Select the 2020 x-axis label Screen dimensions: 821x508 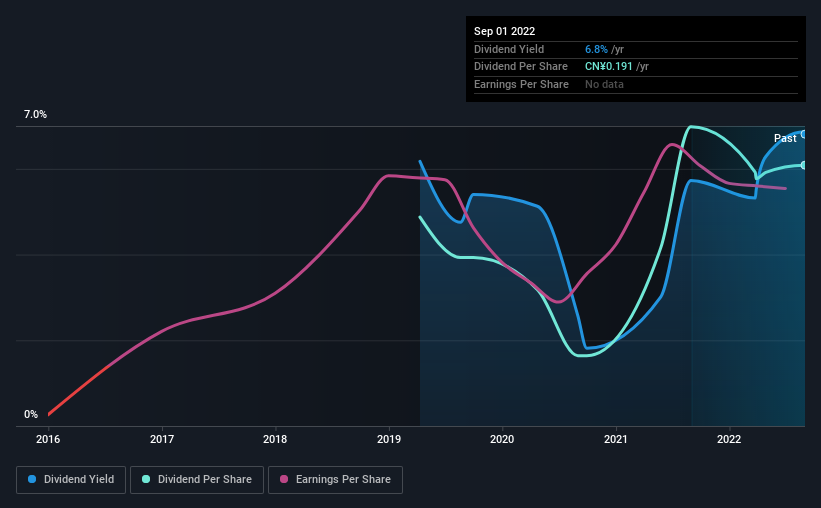click(502, 439)
